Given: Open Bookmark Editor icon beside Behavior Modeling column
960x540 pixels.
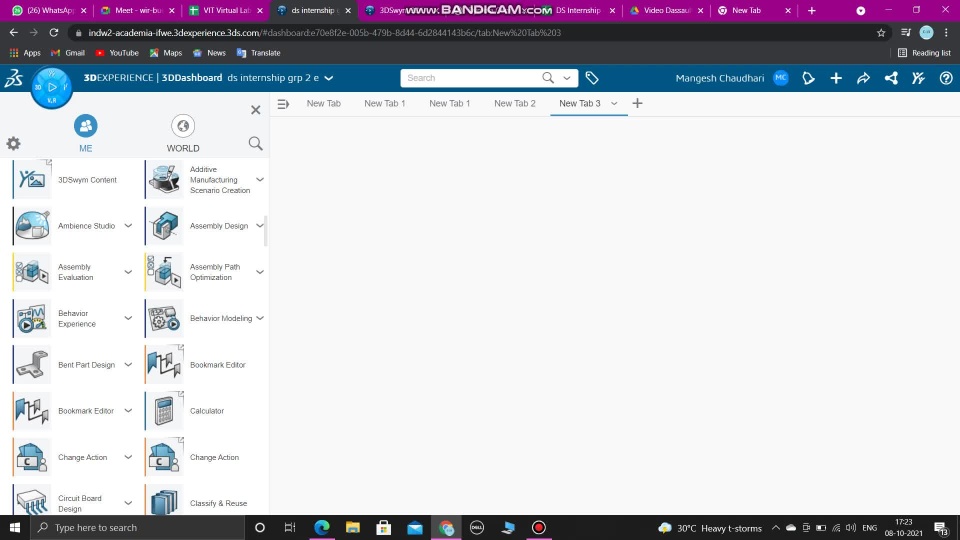Looking at the screenshot, I should [x=164, y=364].
